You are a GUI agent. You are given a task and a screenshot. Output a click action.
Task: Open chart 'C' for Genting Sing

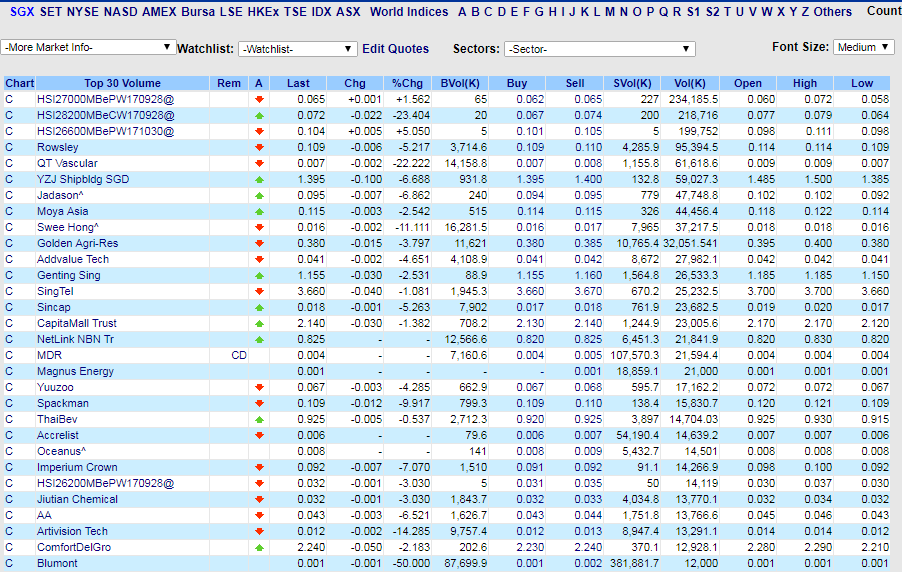9,275
